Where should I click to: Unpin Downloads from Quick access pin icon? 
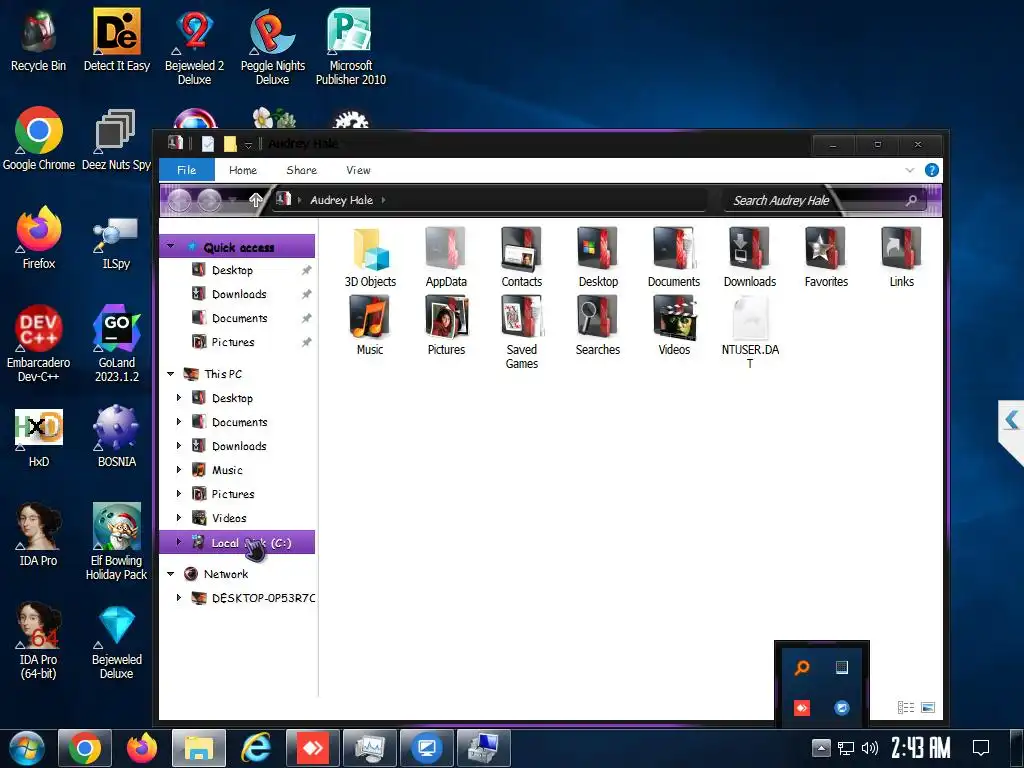point(306,295)
